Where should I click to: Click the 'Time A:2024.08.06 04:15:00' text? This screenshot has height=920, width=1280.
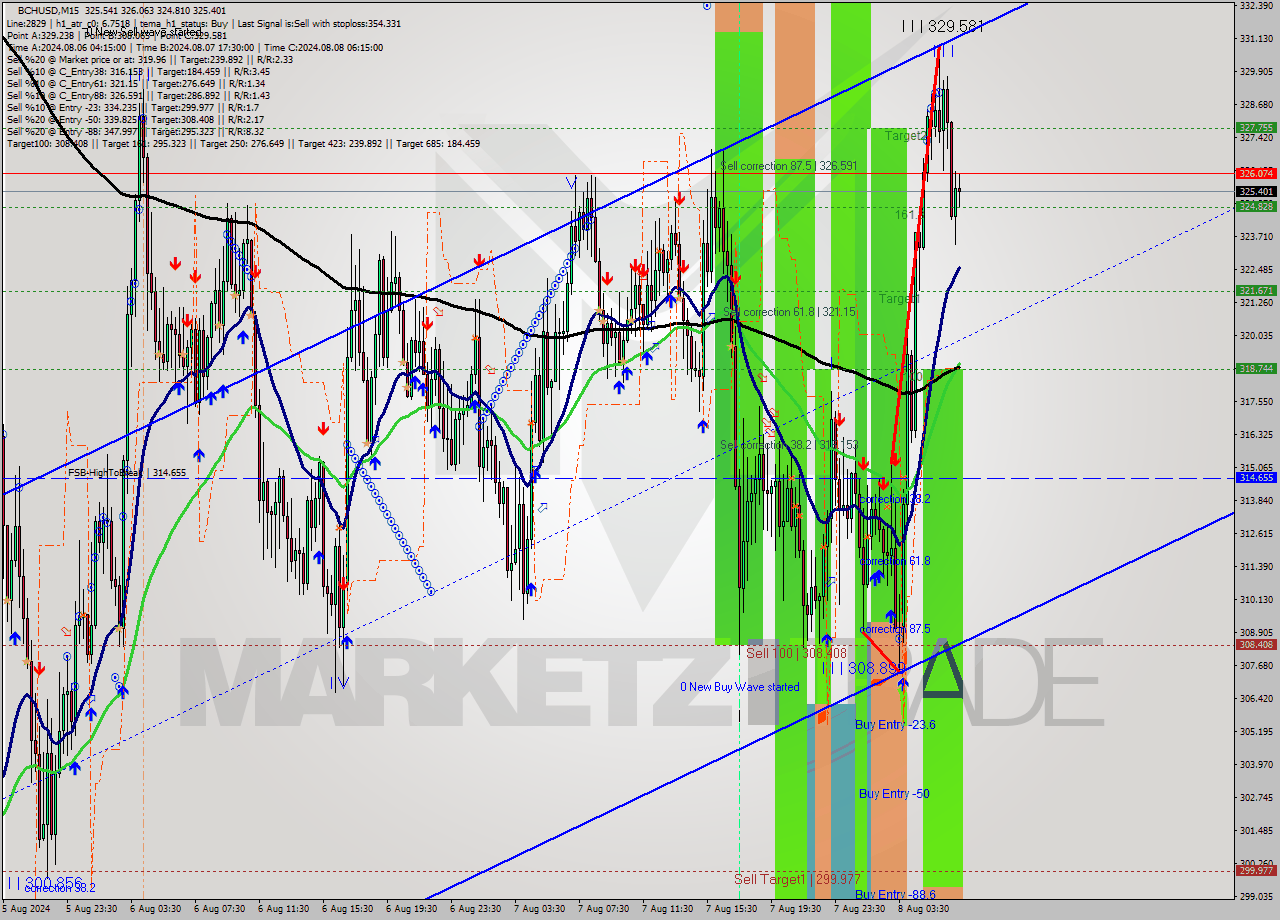[x=67, y=47]
